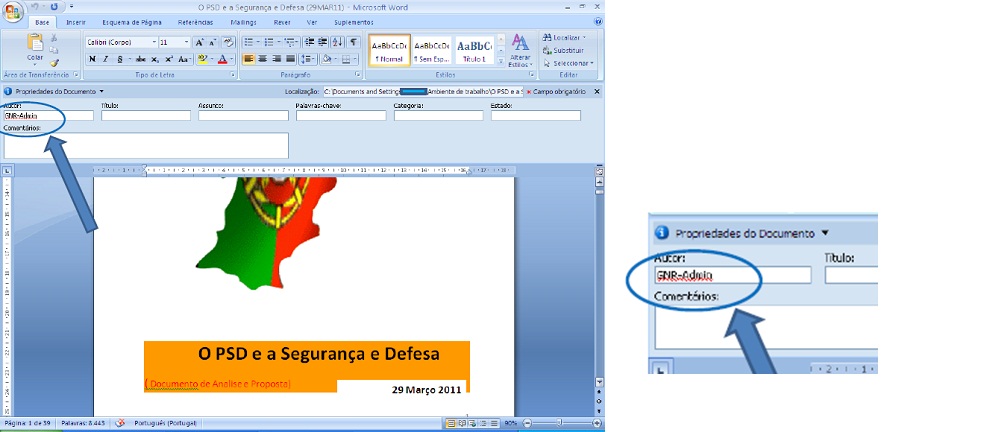
Task: Open Estilos pane dialog launcher
Action: [x=532, y=75]
